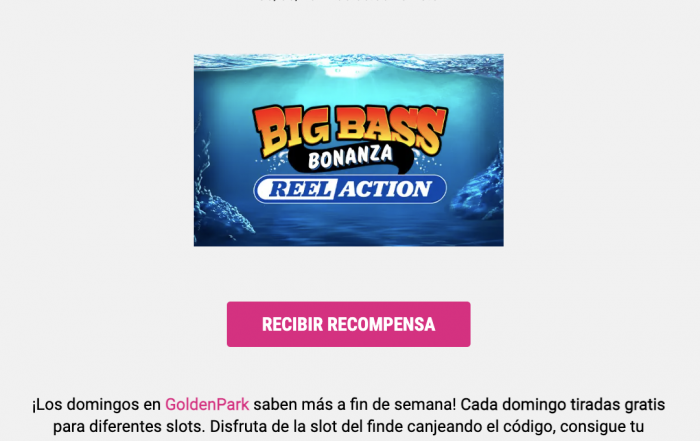The height and width of the screenshot is (441, 700).
Task: Click the RECIBIR RECOMPENSA button
Action: pos(348,324)
